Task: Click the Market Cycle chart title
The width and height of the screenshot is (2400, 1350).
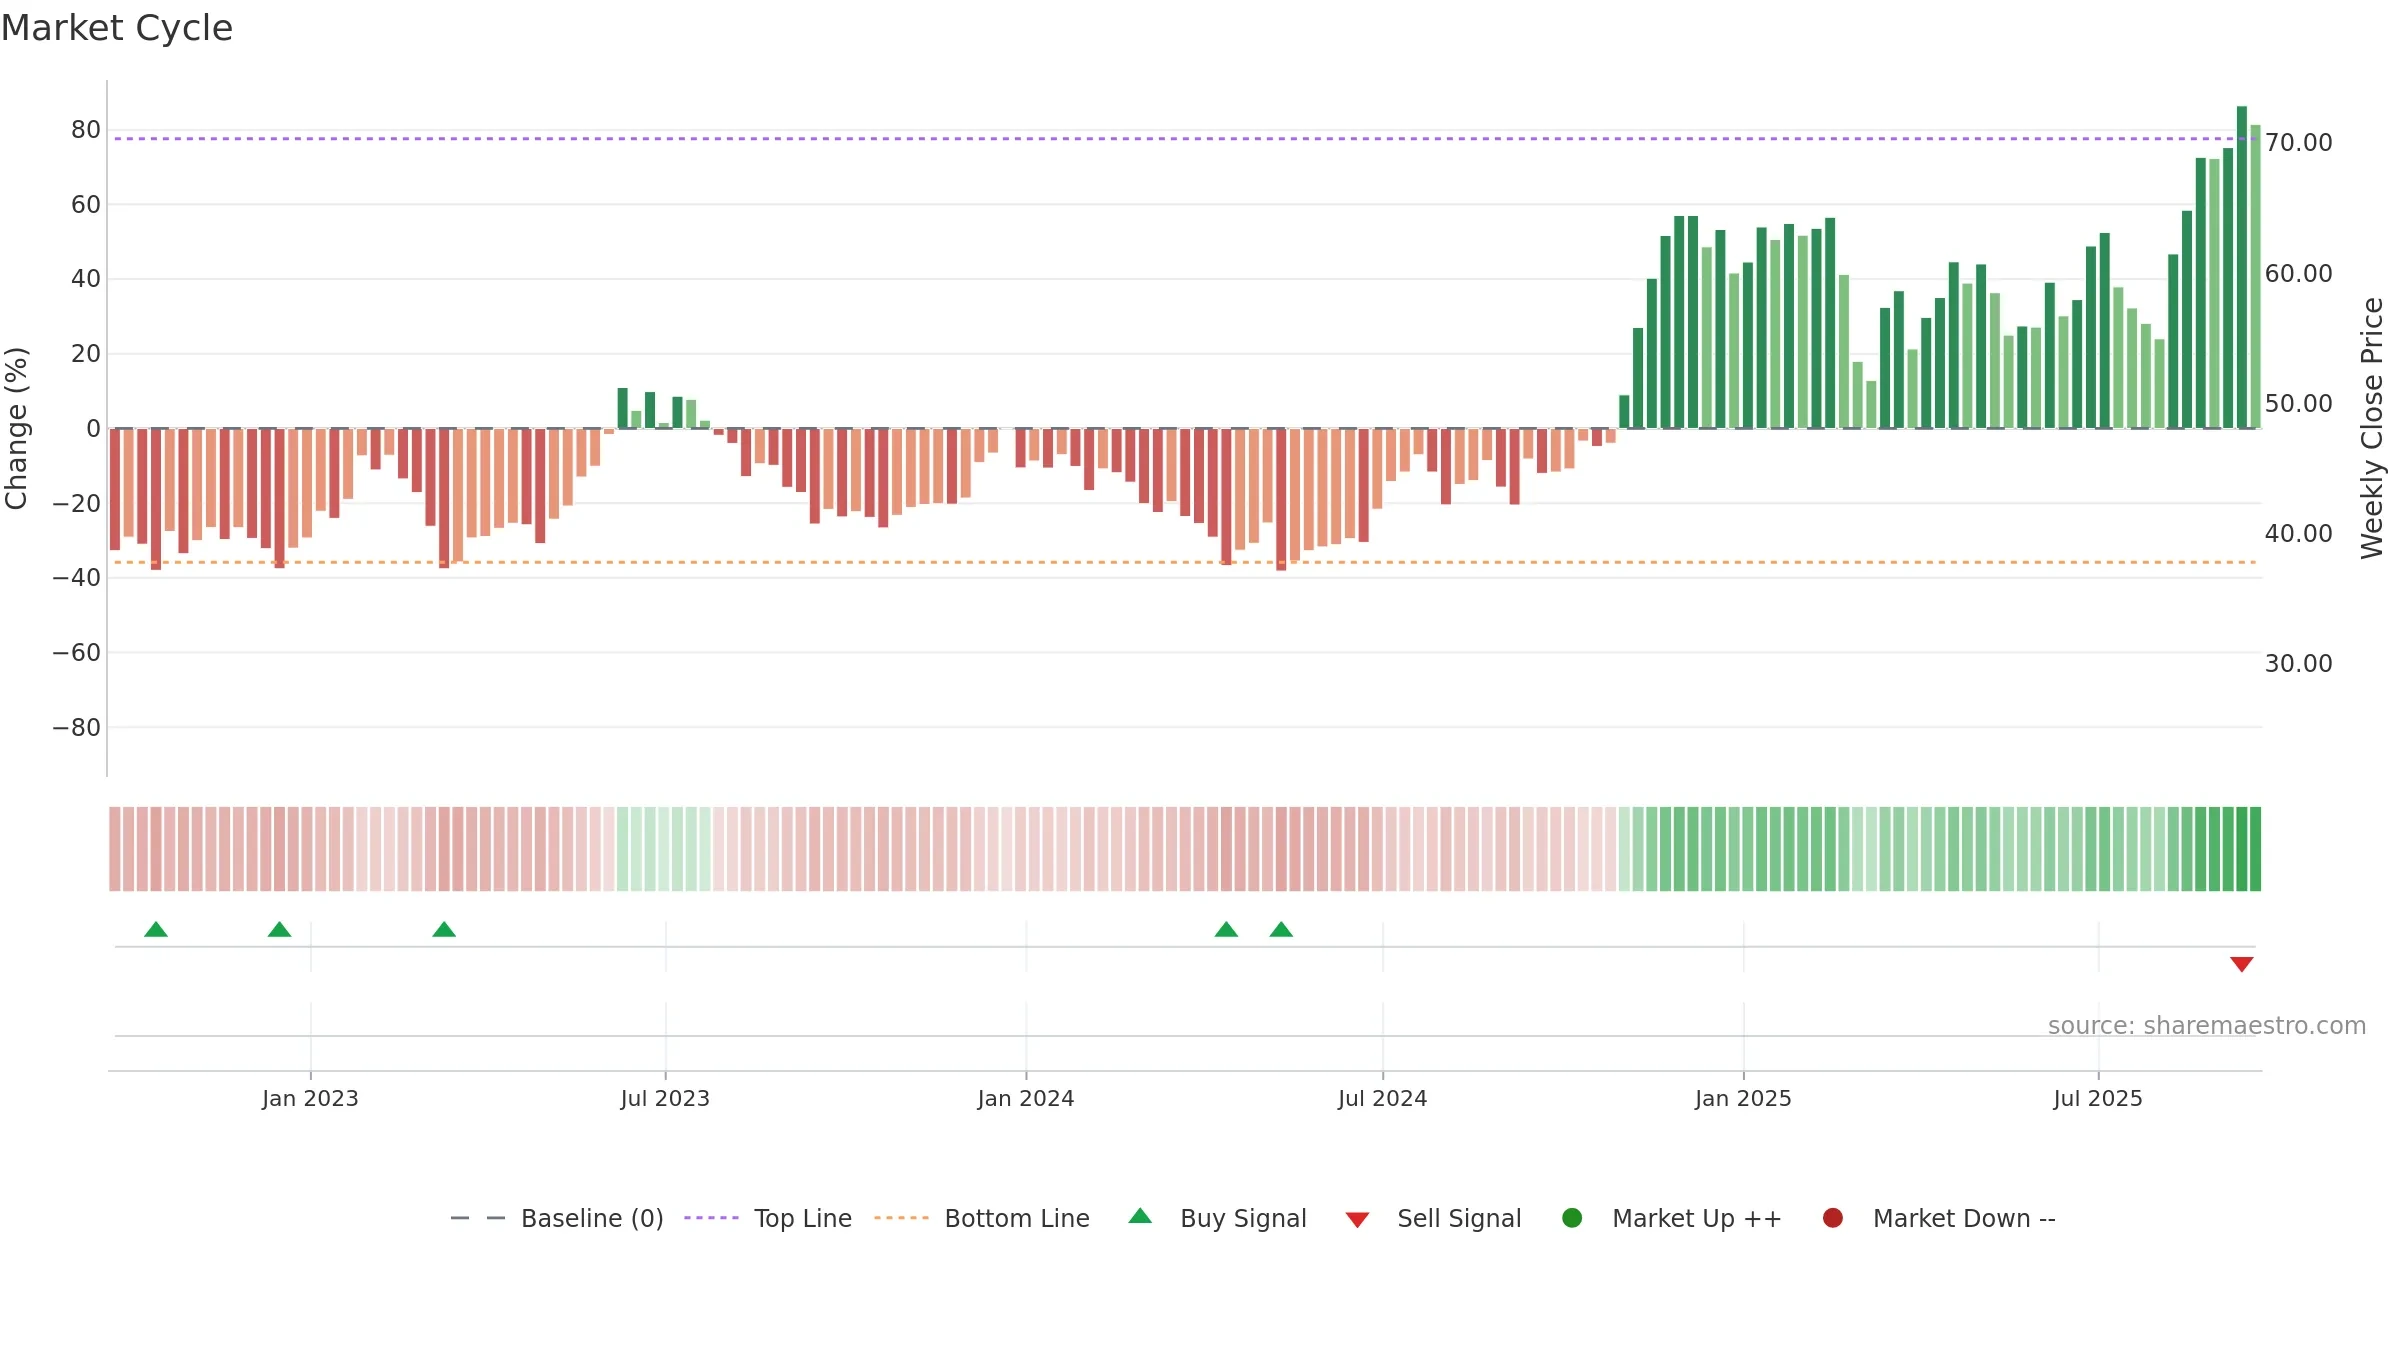Action: click(x=117, y=28)
